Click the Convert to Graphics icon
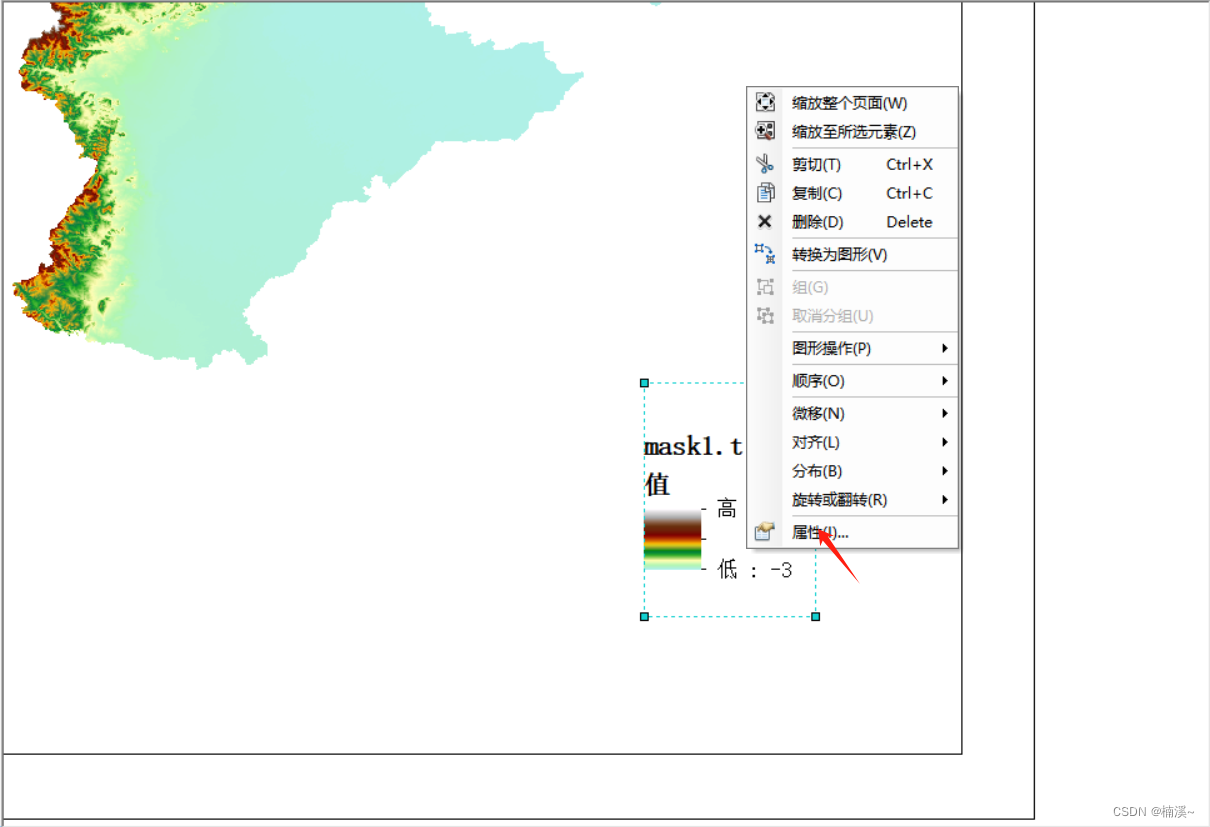Screen dimensions: 1210x827 coord(765,254)
